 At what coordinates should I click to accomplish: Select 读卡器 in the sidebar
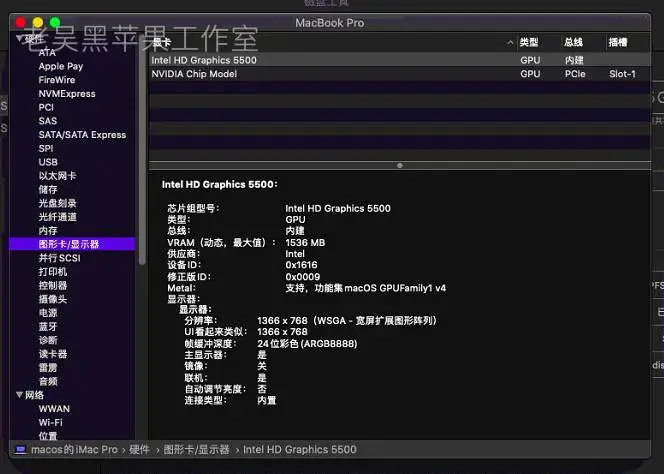click(53, 354)
